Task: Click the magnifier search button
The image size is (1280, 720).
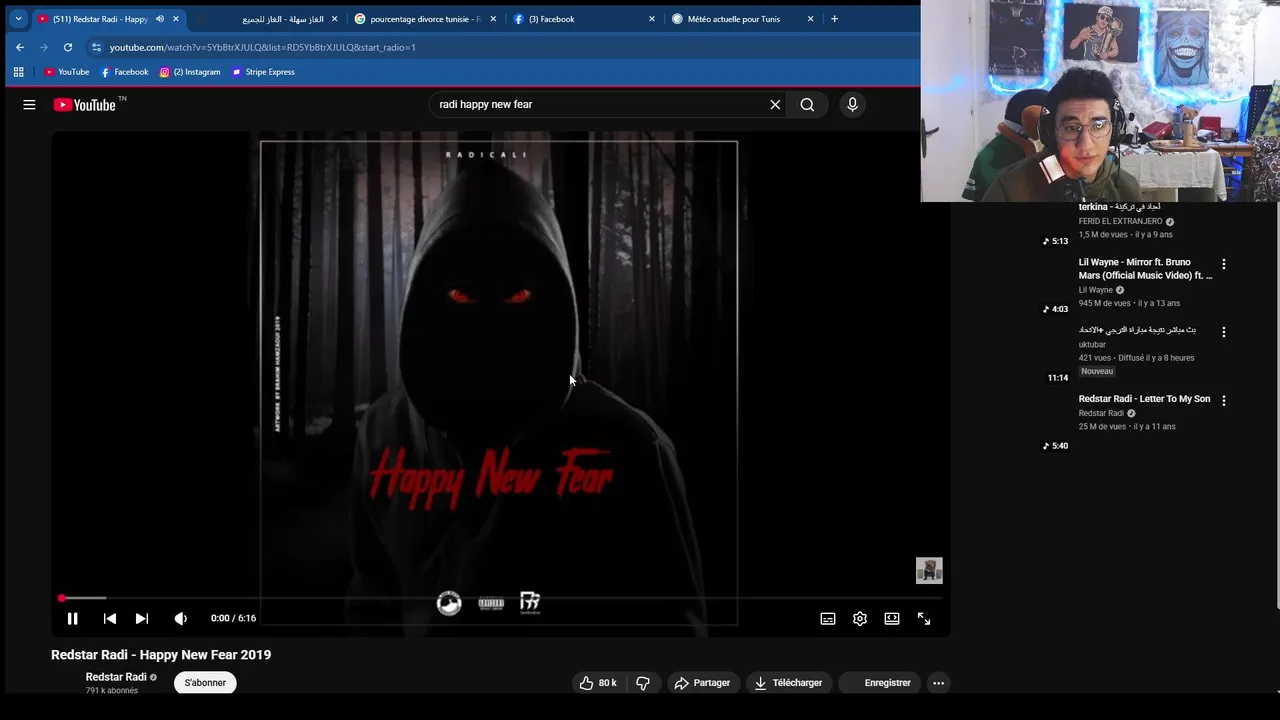Action: click(807, 104)
